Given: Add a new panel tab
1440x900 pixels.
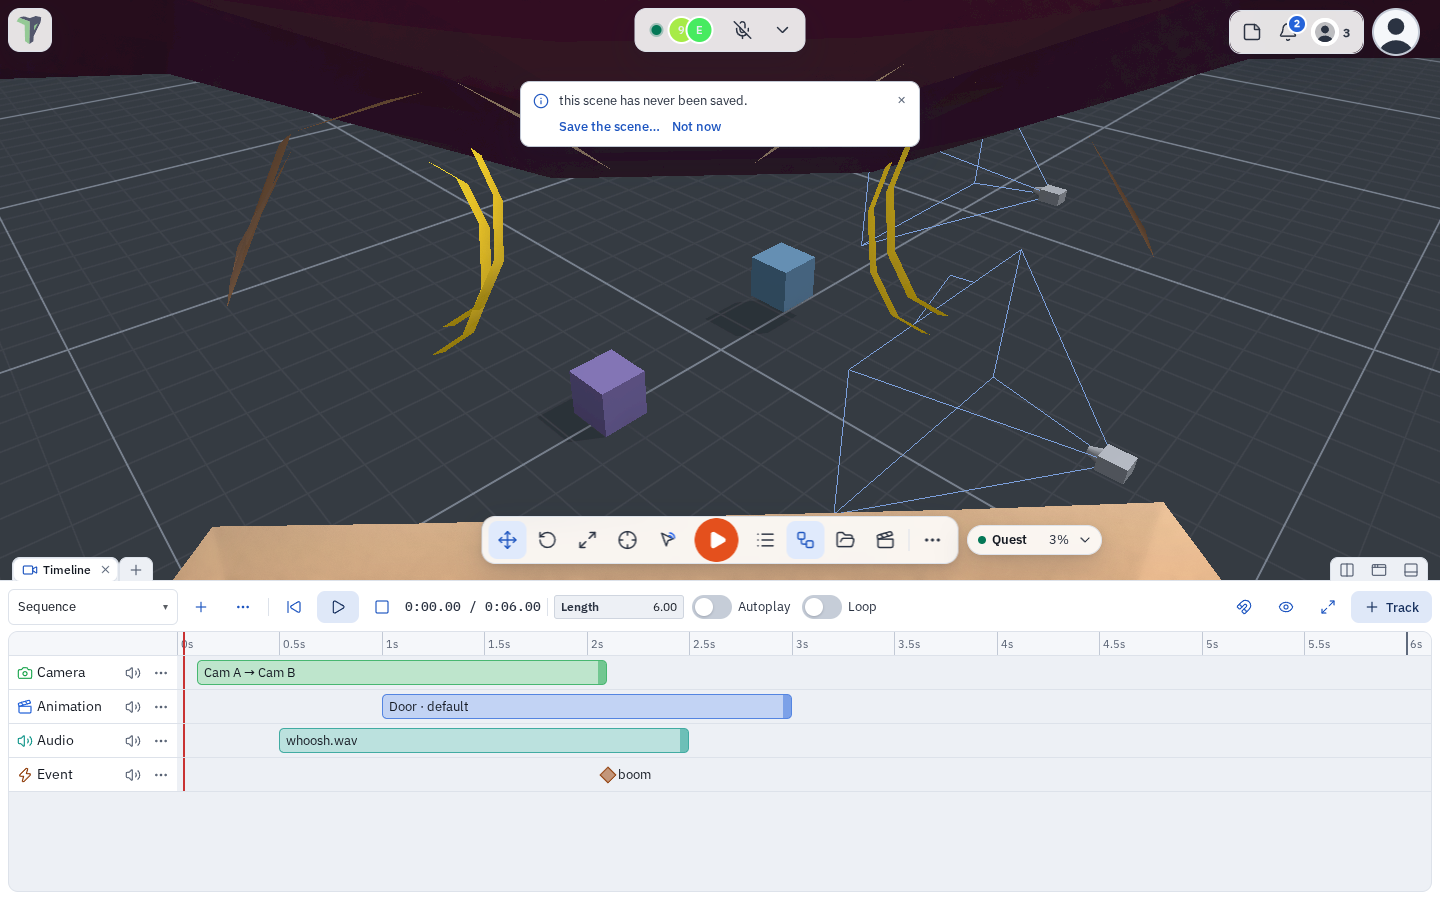Looking at the screenshot, I should pyautogui.click(x=136, y=570).
